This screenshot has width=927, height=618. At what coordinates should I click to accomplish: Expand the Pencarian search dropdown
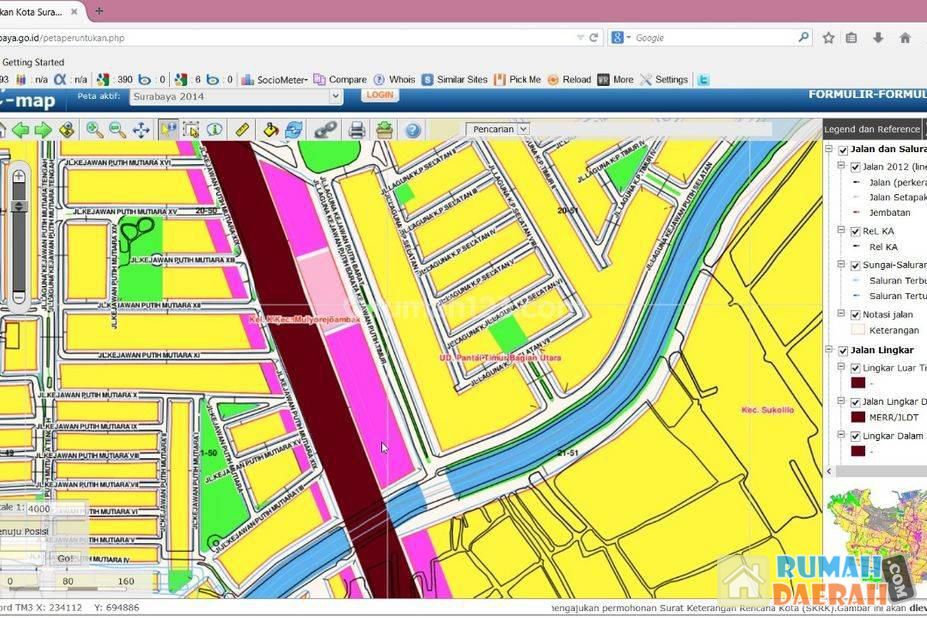tap(523, 129)
